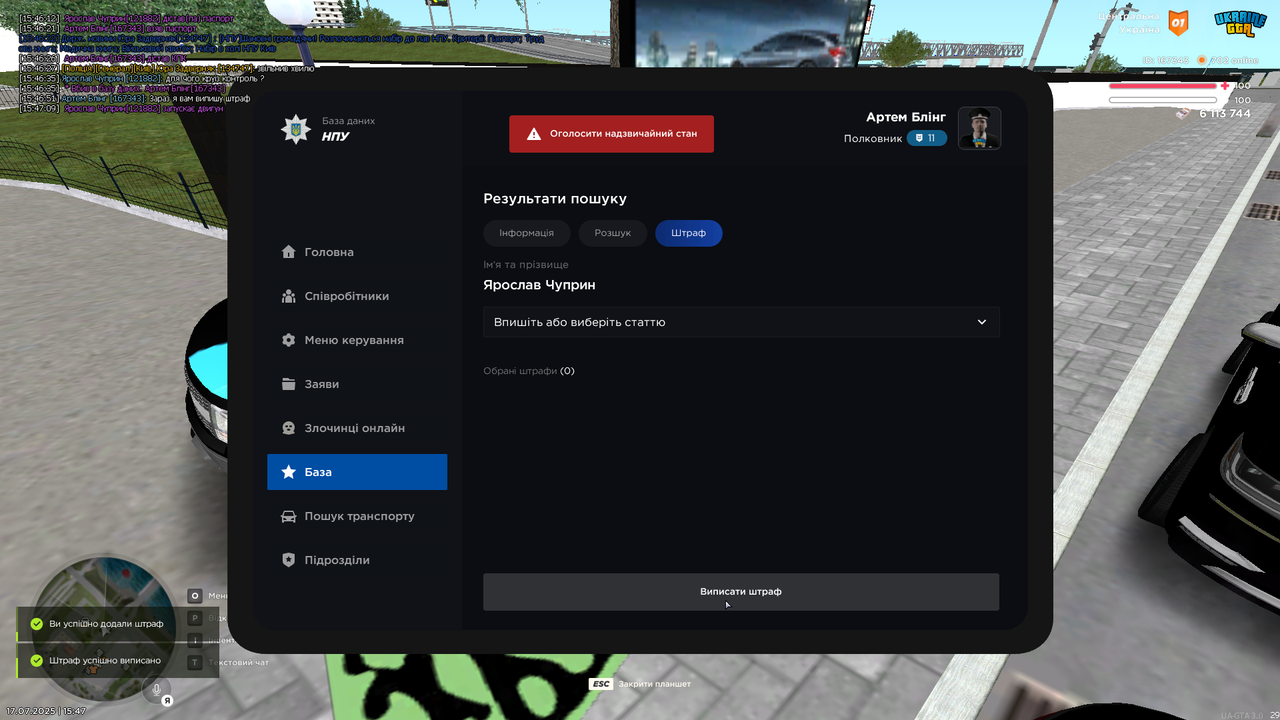Viewport: 1280px width, 720px height.
Task: Click the ESC key icon
Action: point(601,684)
